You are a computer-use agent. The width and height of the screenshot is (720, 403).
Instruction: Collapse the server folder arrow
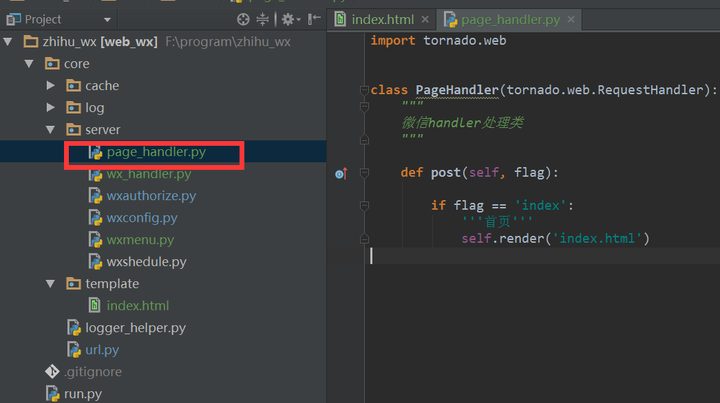coord(51,129)
